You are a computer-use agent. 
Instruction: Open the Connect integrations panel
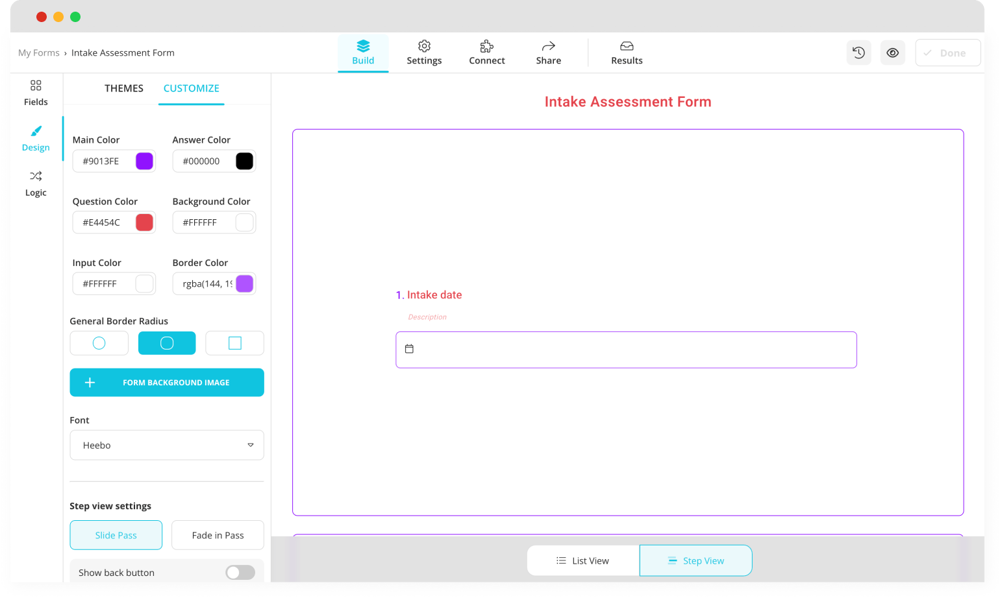point(486,52)
